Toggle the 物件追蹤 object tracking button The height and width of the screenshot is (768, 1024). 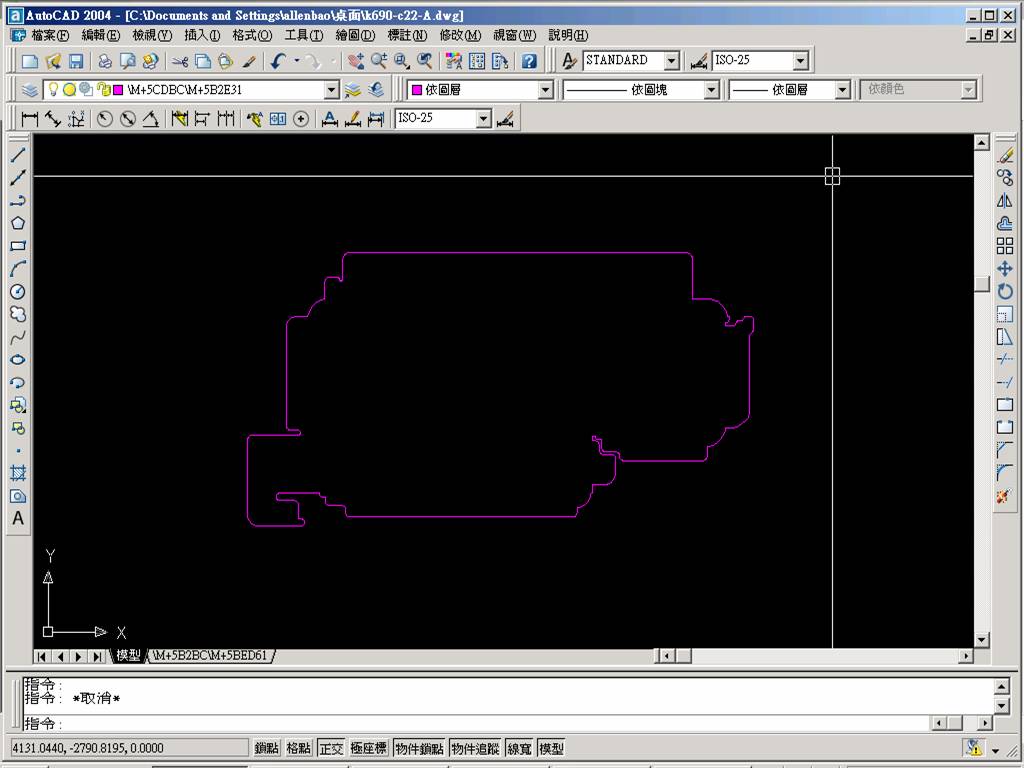(x=475, y=748)
